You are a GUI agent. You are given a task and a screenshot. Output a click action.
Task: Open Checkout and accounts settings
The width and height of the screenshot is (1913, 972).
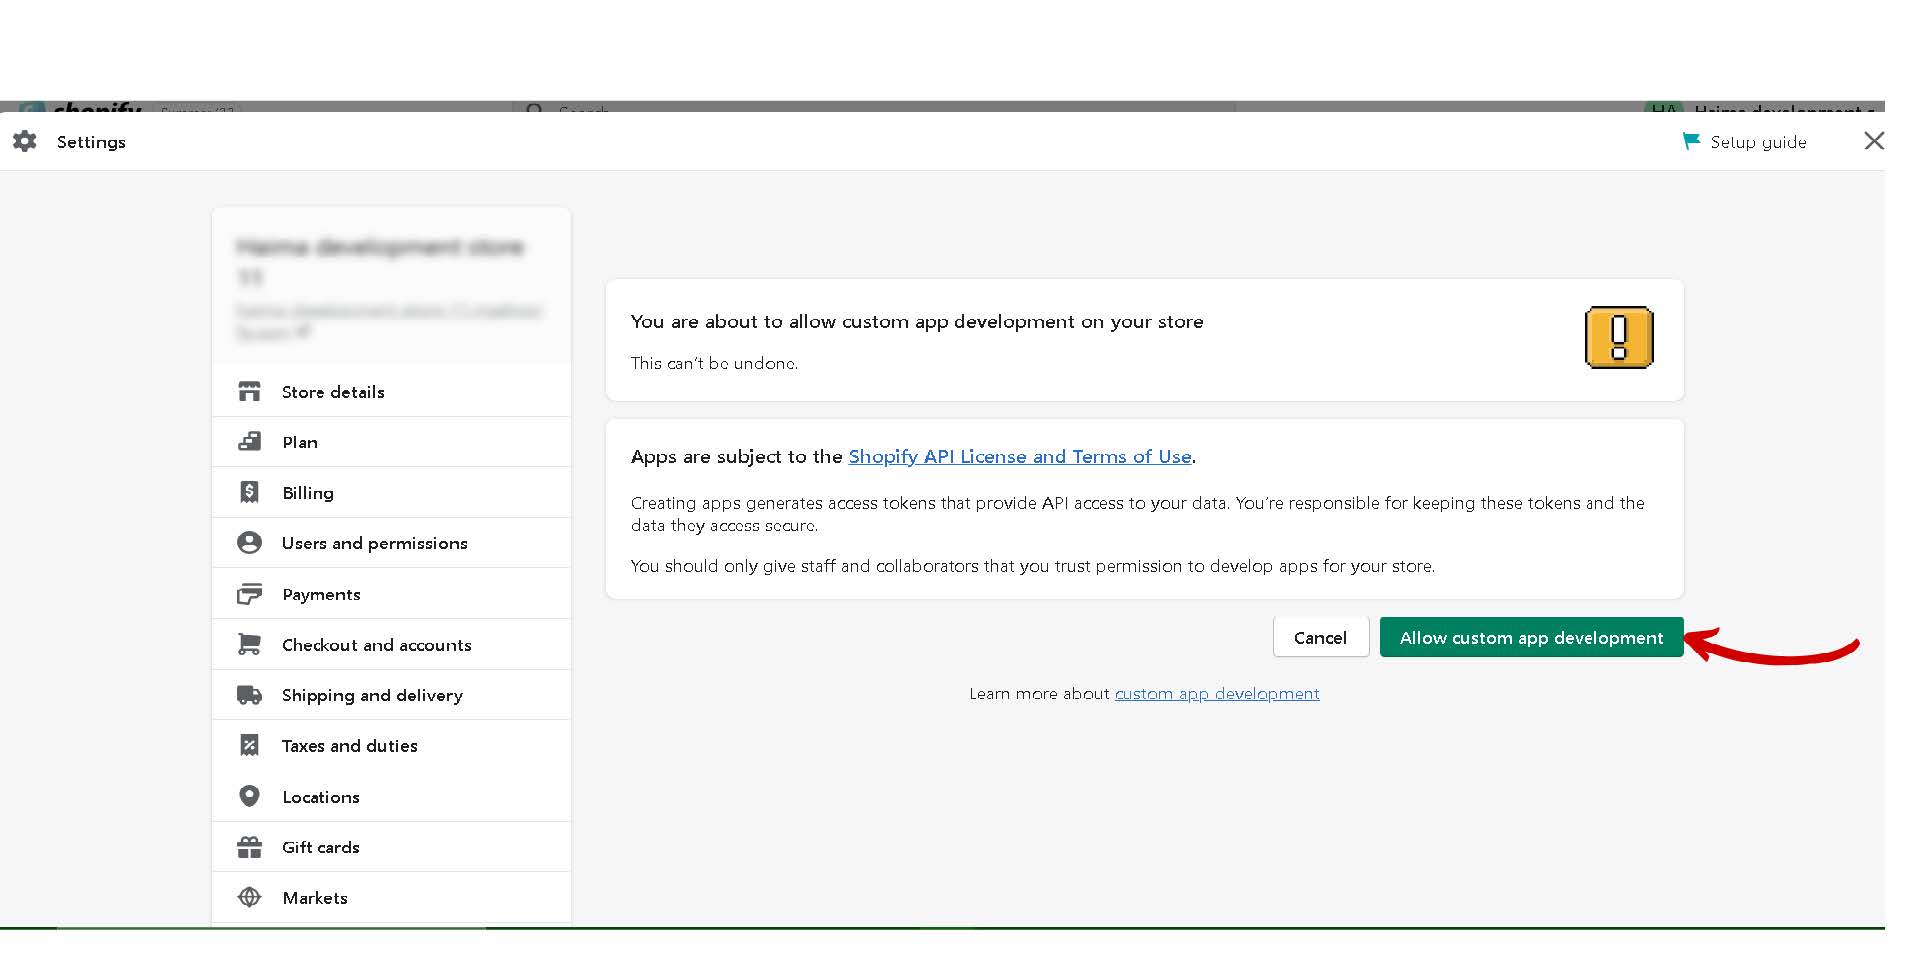(x=376, y=645)
